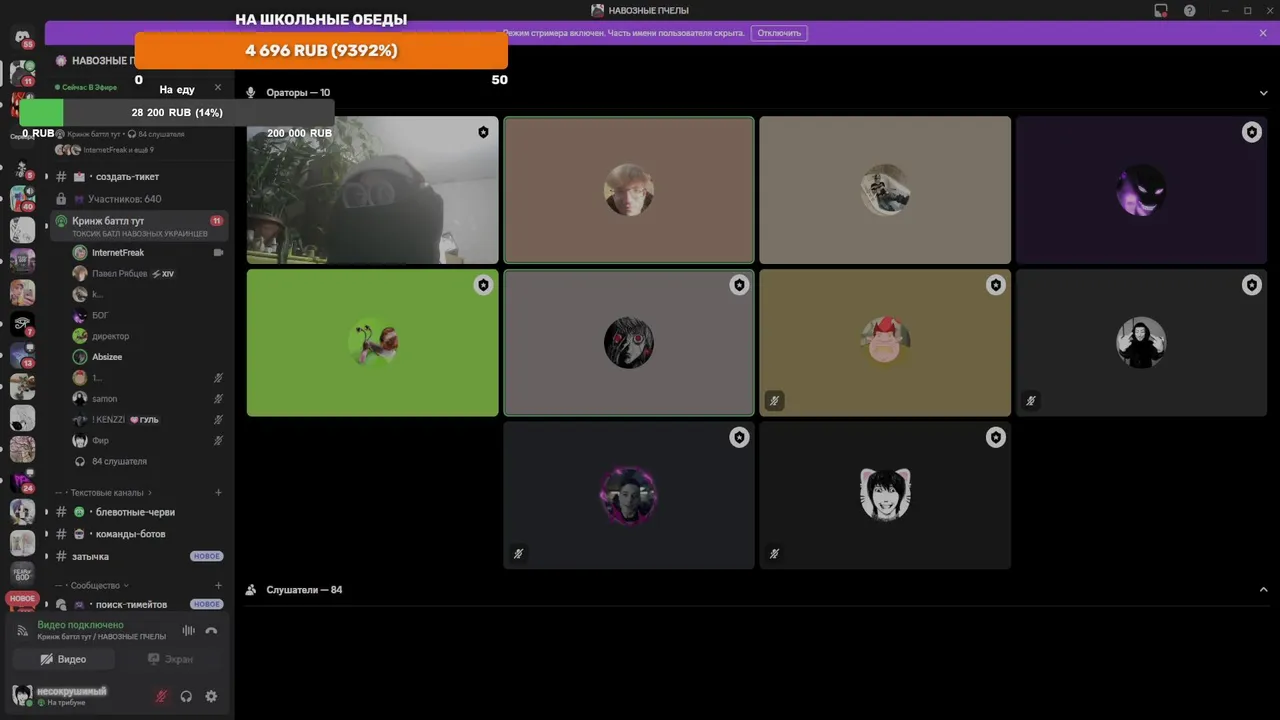Viewport: 1280px width, 720px height.
Task: Click muted mic icon on cat-ear avatar tile
Action: (774, 553)
